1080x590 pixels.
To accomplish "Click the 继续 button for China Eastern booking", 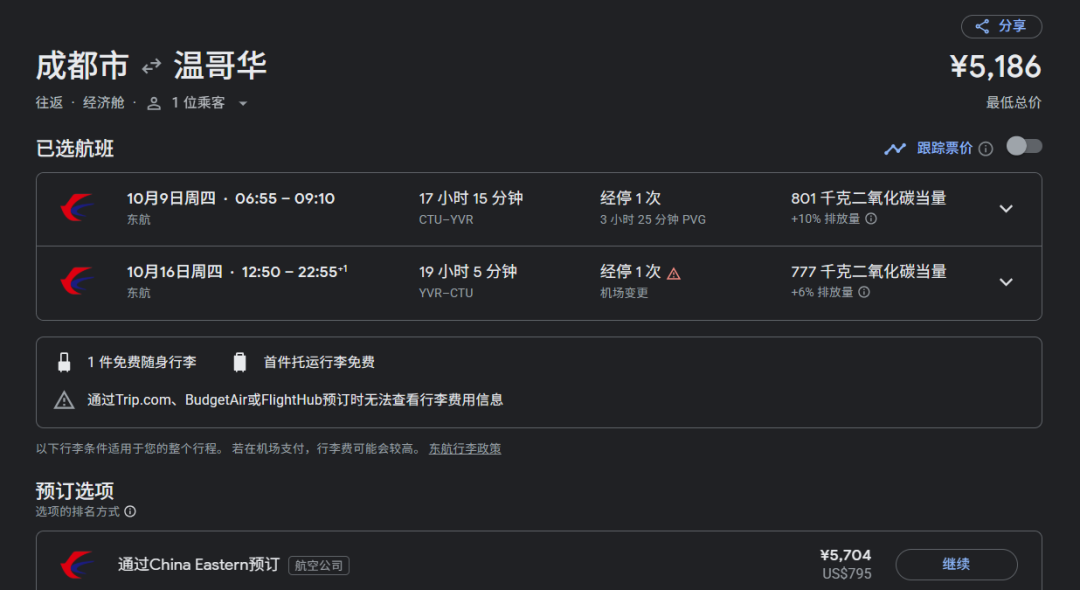I will tap(956, 564).
